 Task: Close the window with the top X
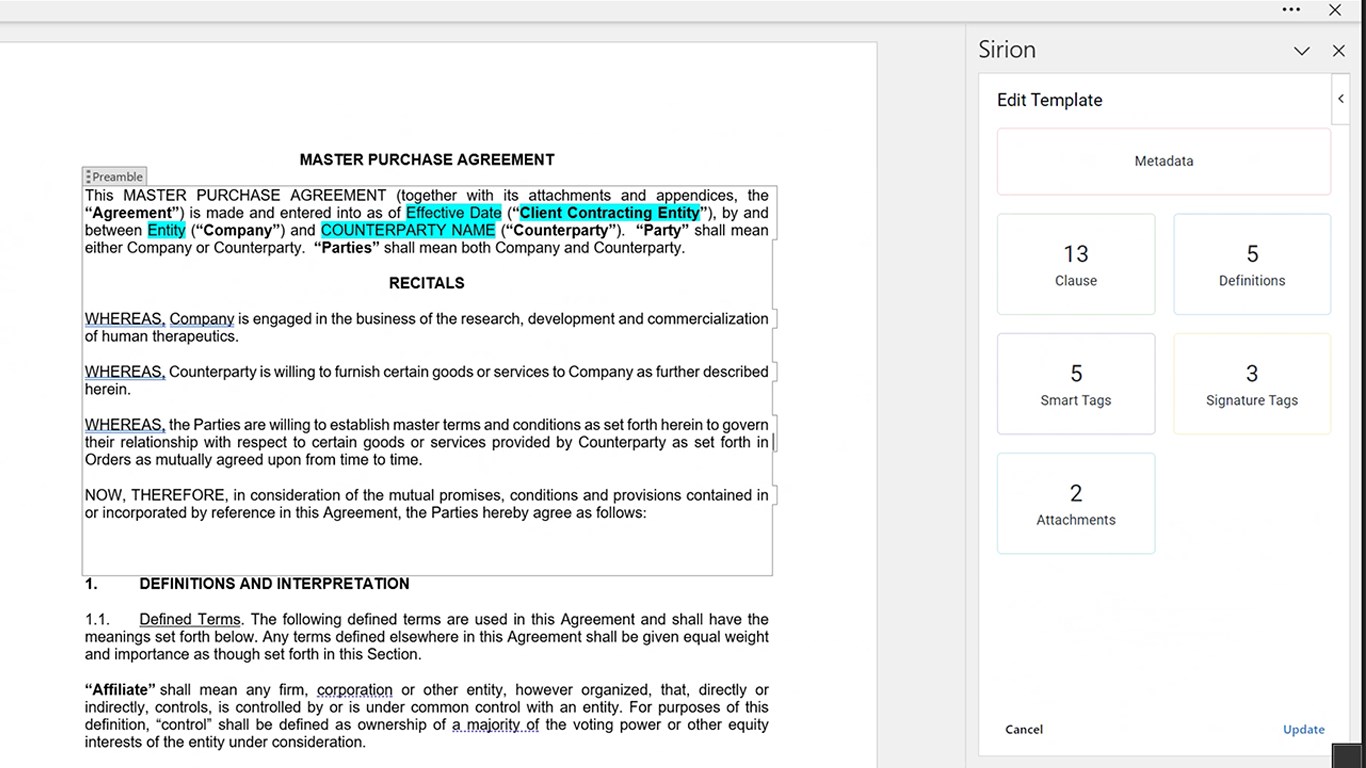pos(1334,10)
